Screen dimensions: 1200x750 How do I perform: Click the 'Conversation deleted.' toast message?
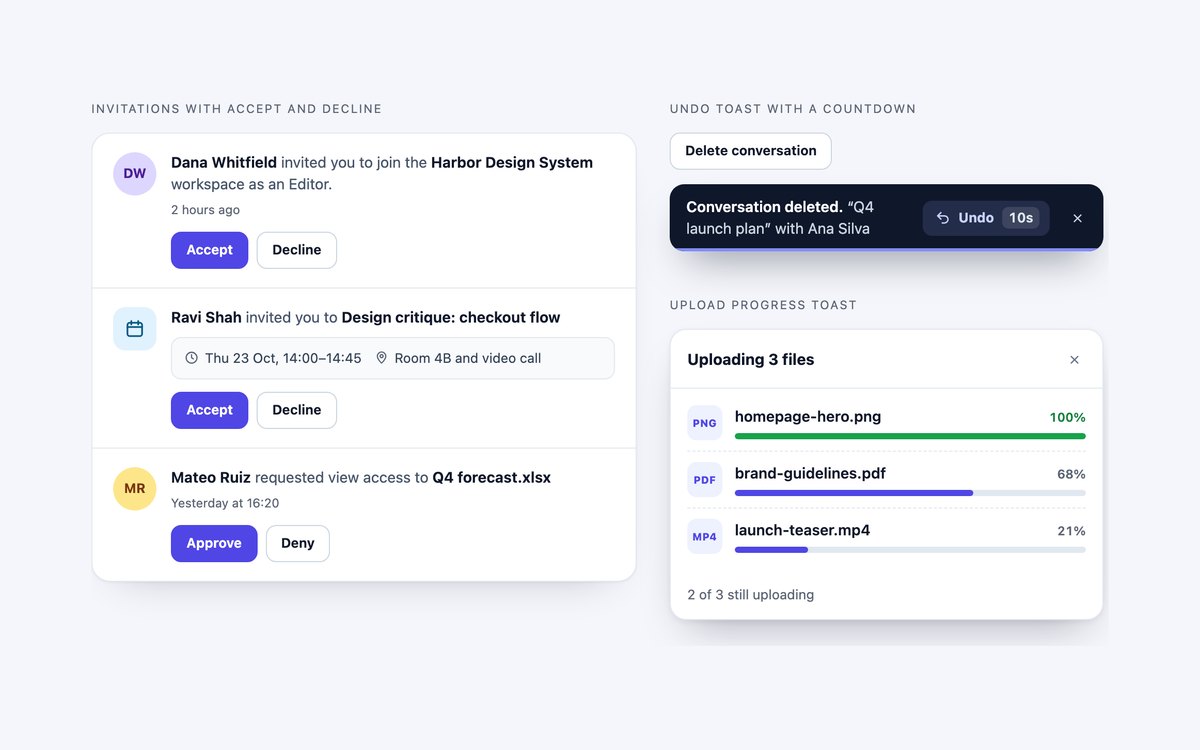click(764, 207)
